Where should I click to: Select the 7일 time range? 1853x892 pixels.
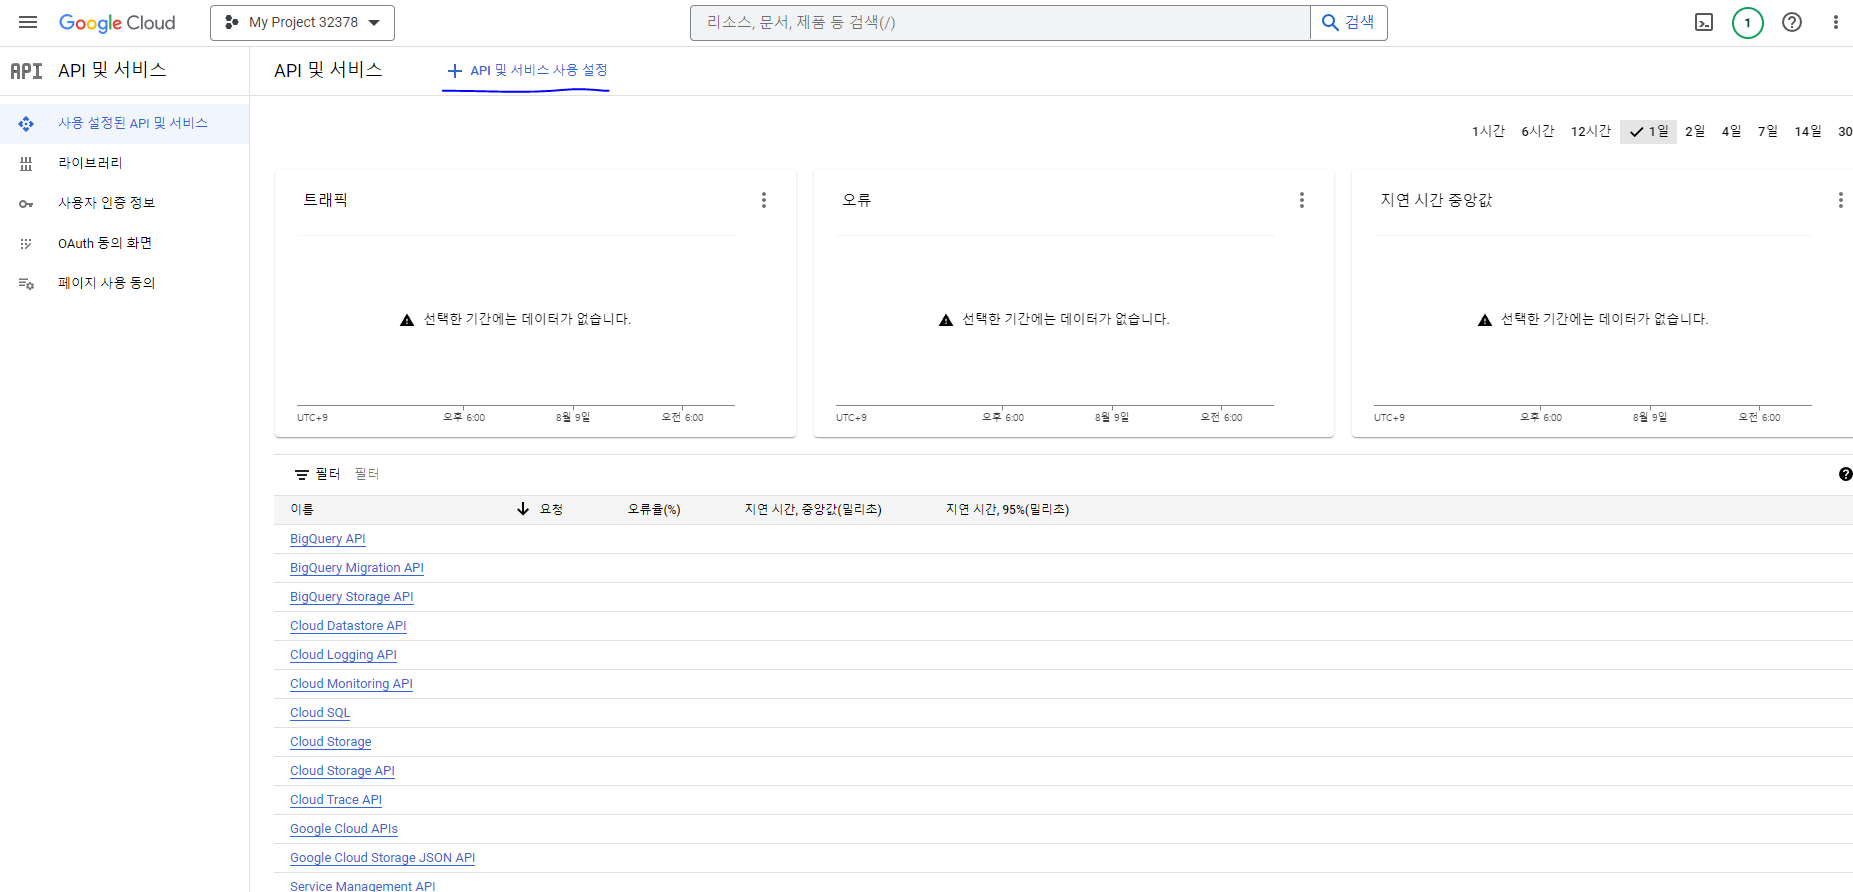pos(1768,131)
